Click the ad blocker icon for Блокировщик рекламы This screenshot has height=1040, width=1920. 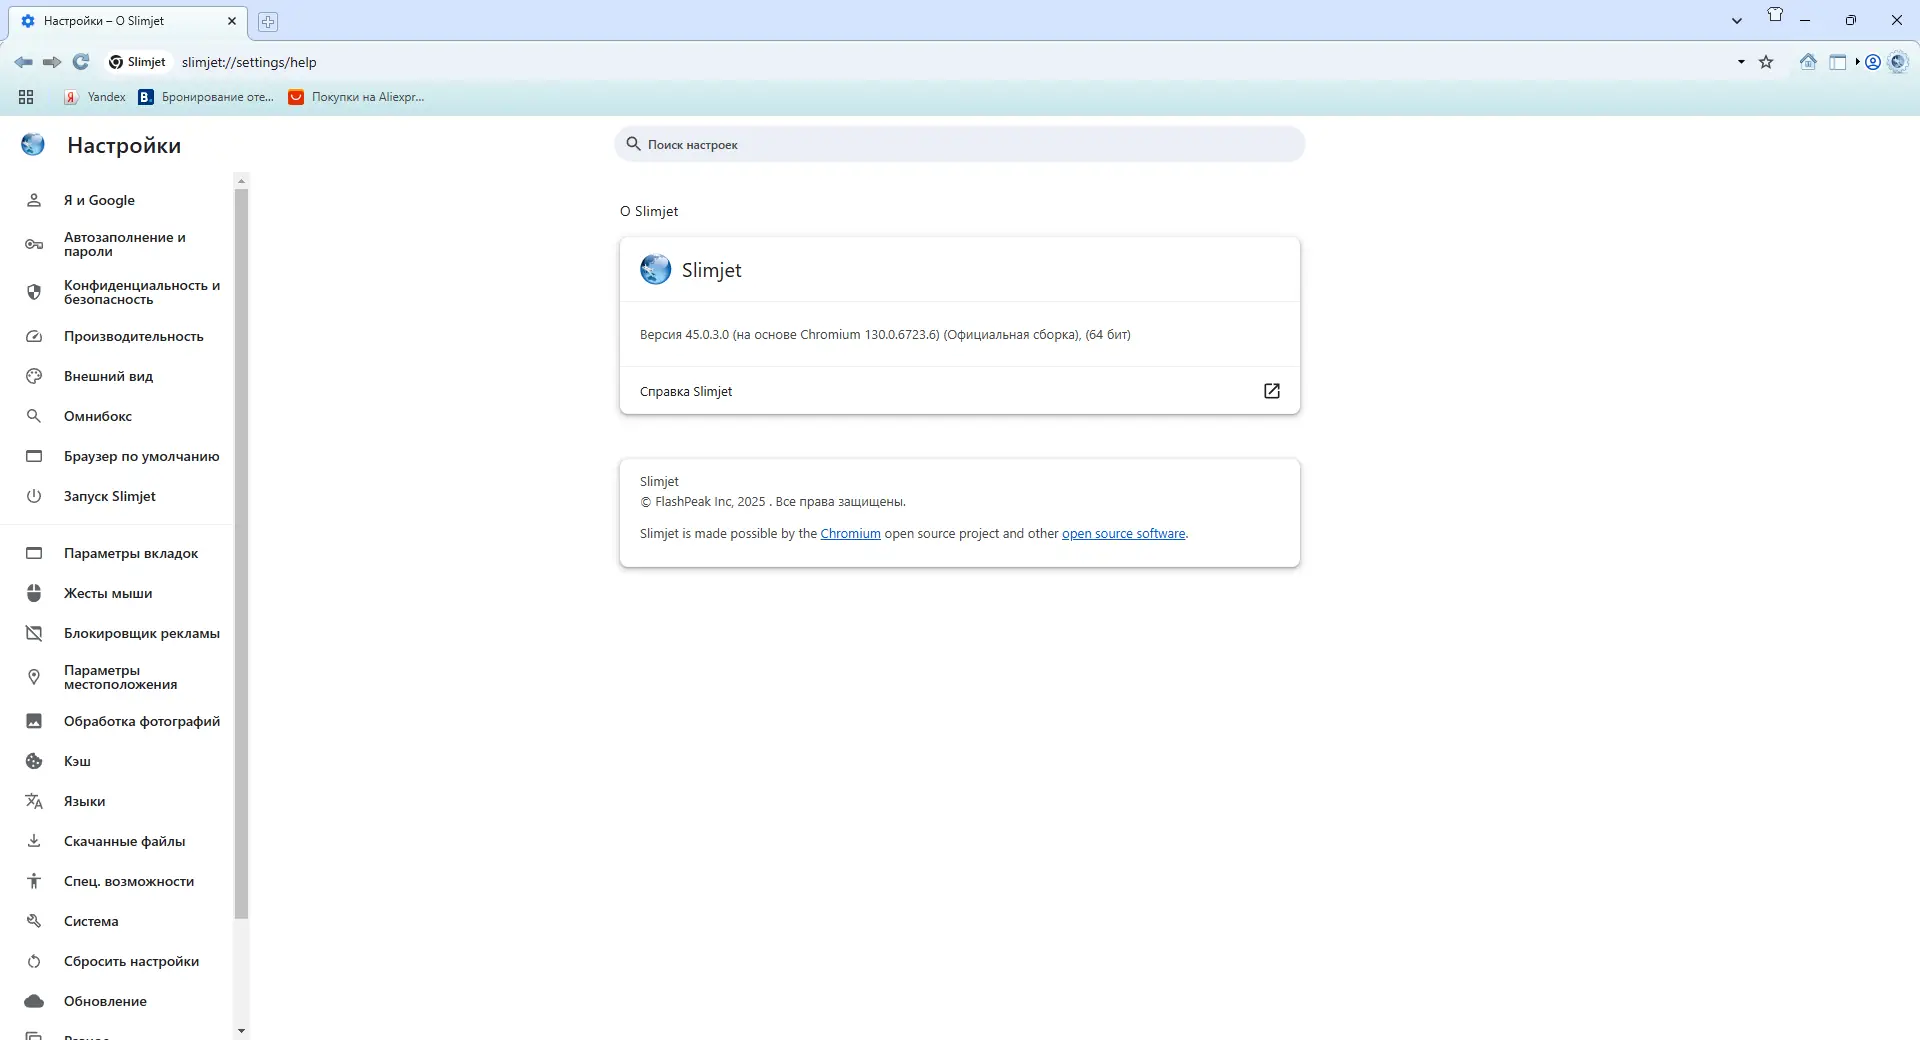[x=34, y=633]
